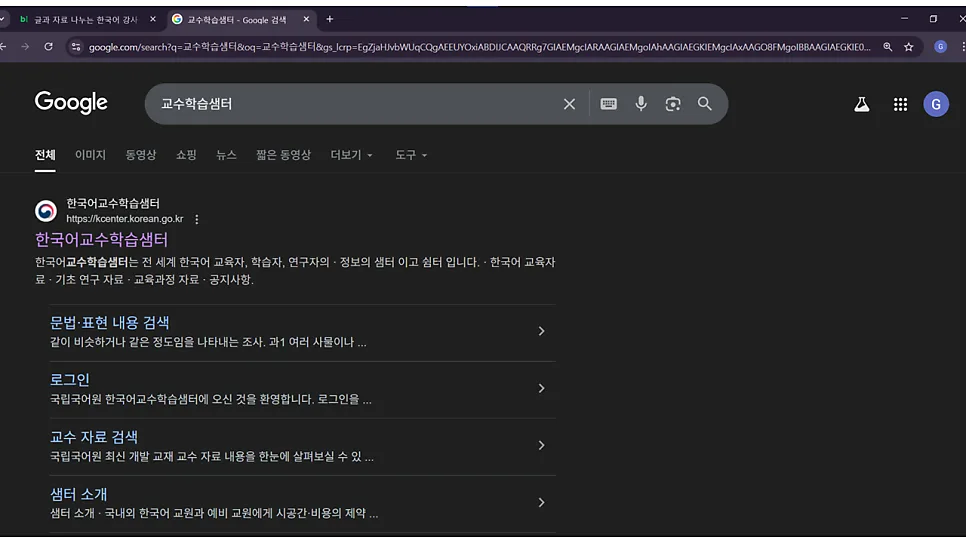This screenshot has height=543, width=966.
Task: Expand chevron for 교수 자료 검색
Action: pos(541,445)
